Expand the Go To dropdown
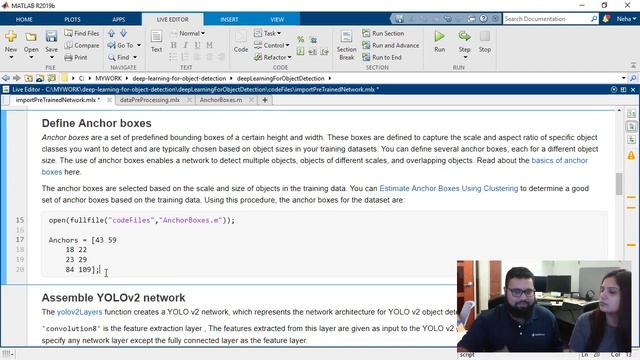Screen dimensions: 640x360 [x=139, y=45]
